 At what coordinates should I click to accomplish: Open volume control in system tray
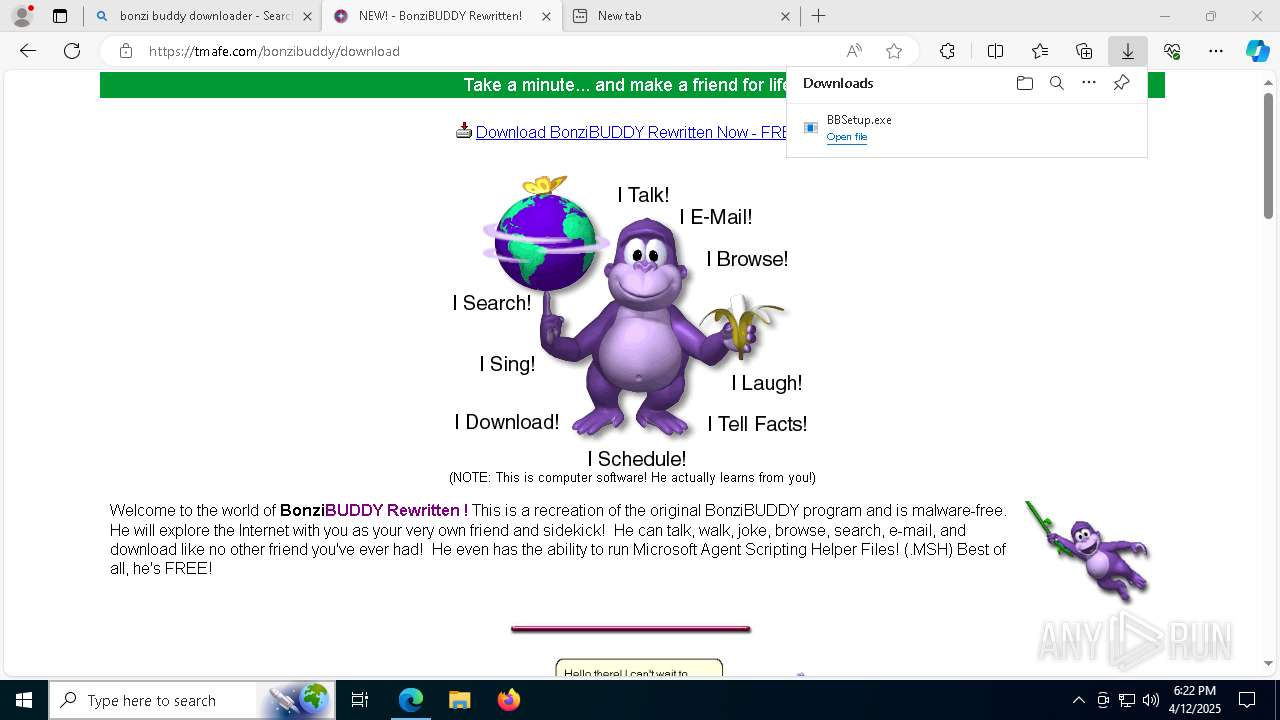1150,700
